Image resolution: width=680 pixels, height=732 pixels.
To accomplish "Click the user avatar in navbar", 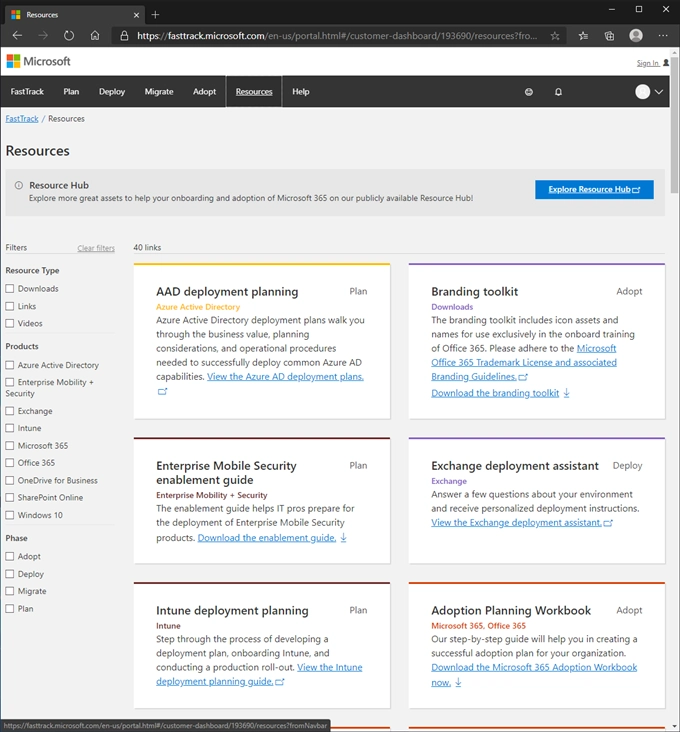I will 643,92.
